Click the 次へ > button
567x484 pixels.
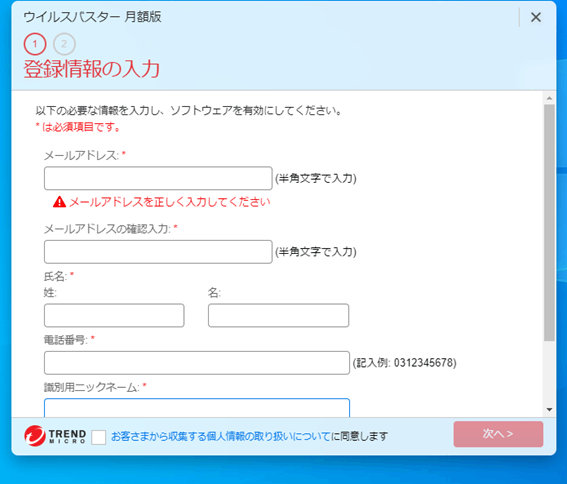[x=498, y=434]
